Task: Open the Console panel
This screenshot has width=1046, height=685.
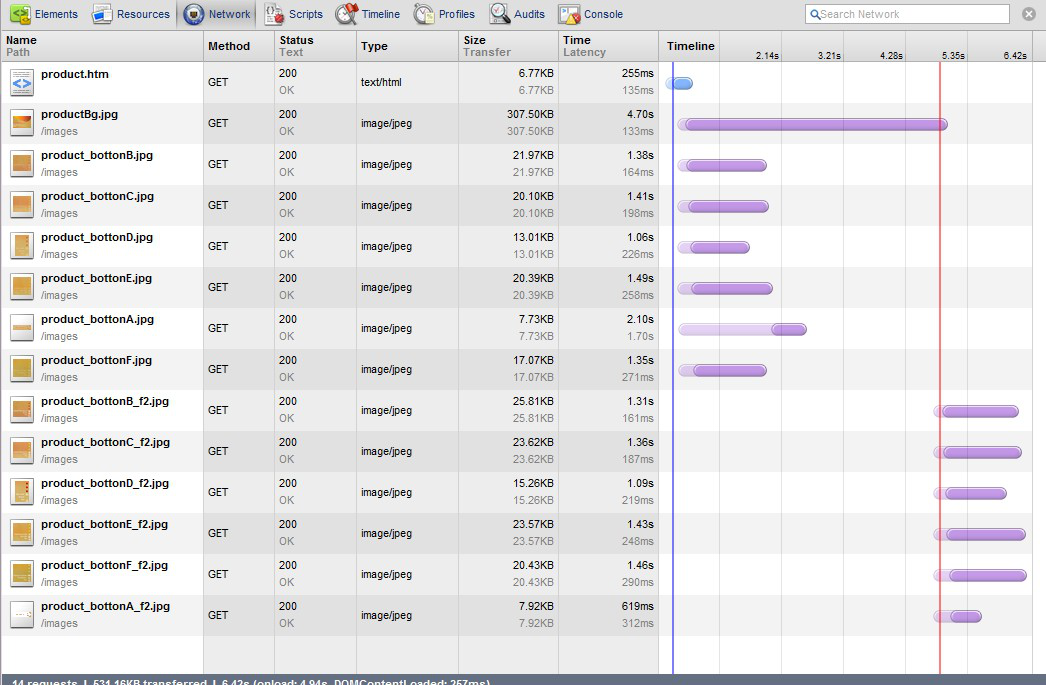Action: point(590,14)
